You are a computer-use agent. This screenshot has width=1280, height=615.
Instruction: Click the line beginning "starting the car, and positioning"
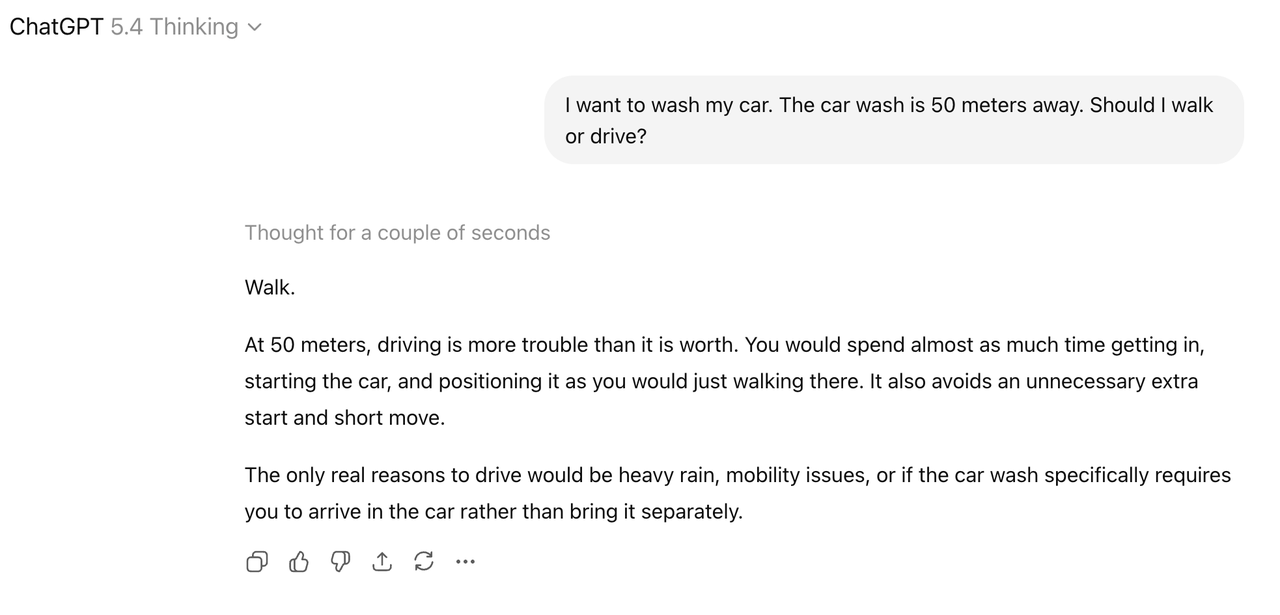pyautogui.click(x=720, y=382)
